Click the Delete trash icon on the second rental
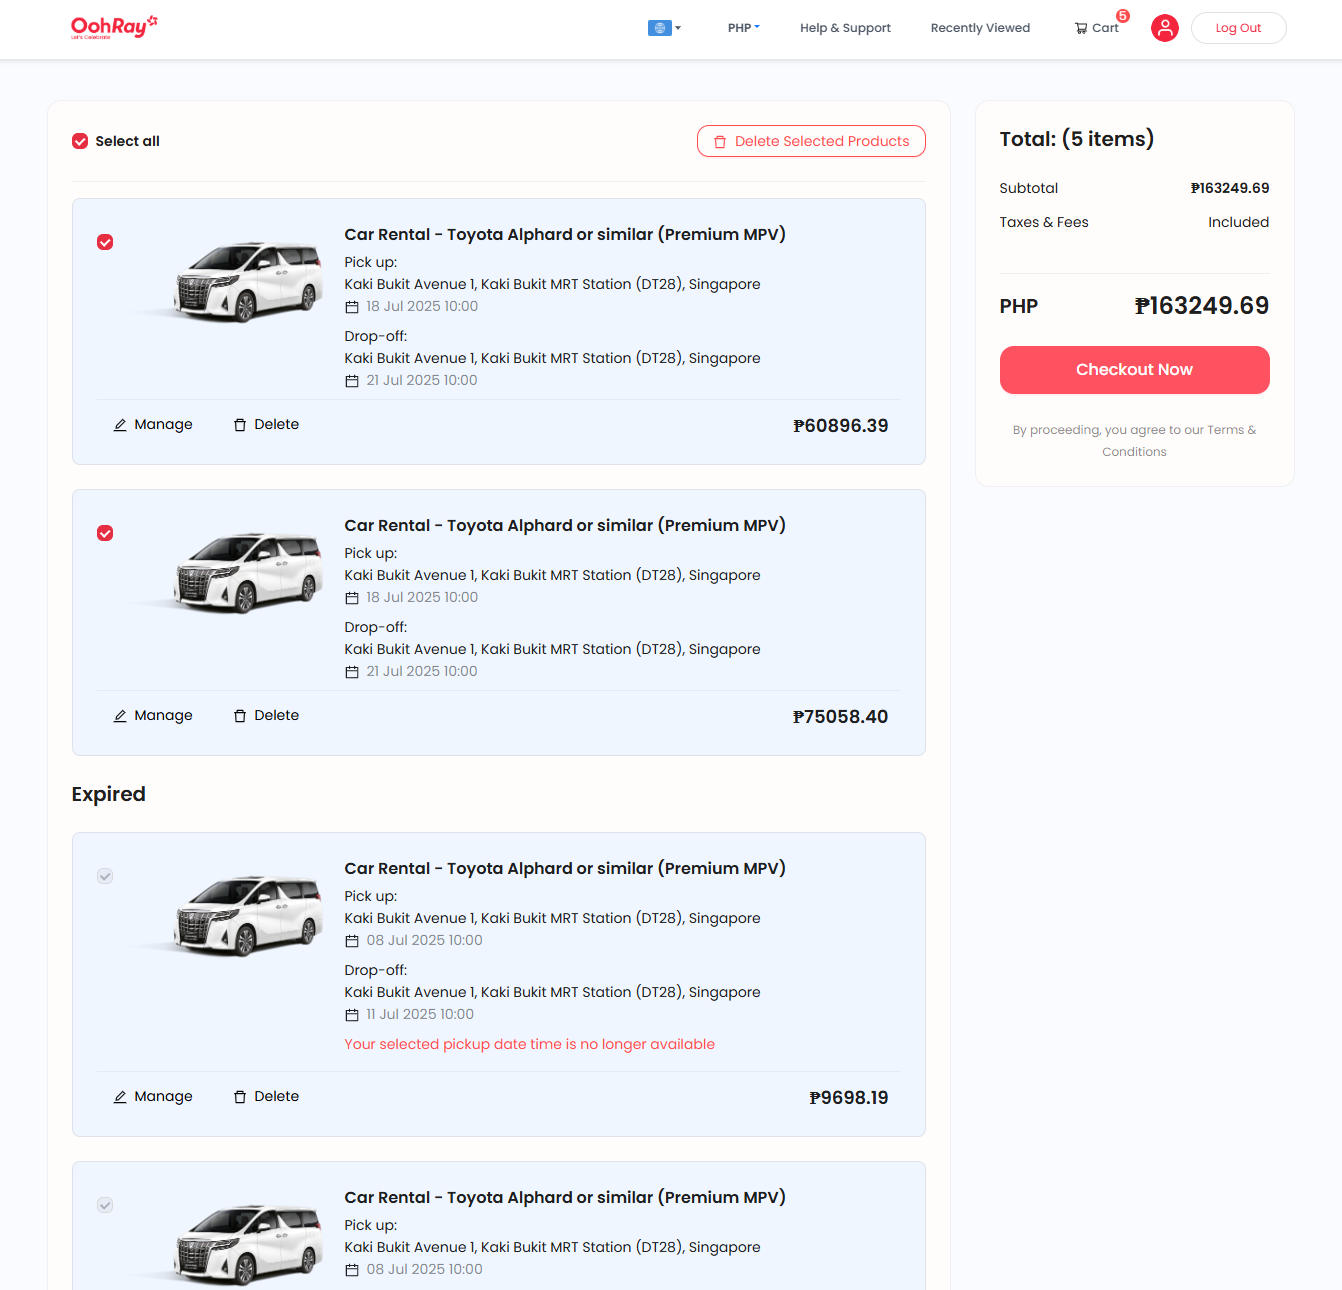This screenshot has height=1290, width=1342. (240, 715)
